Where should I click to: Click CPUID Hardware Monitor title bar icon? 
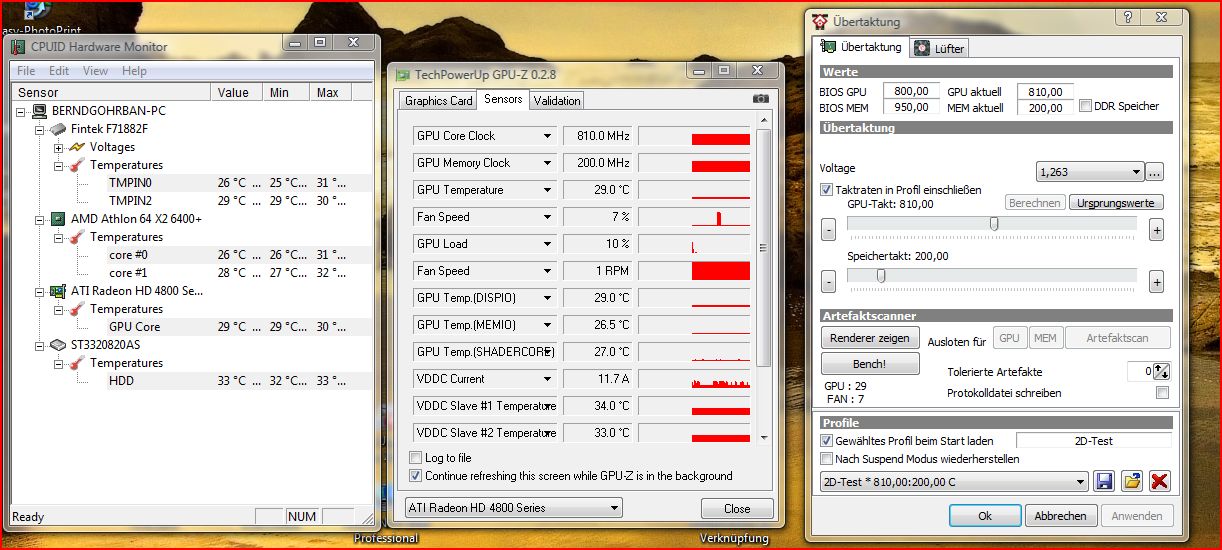[x=17, y=47]
